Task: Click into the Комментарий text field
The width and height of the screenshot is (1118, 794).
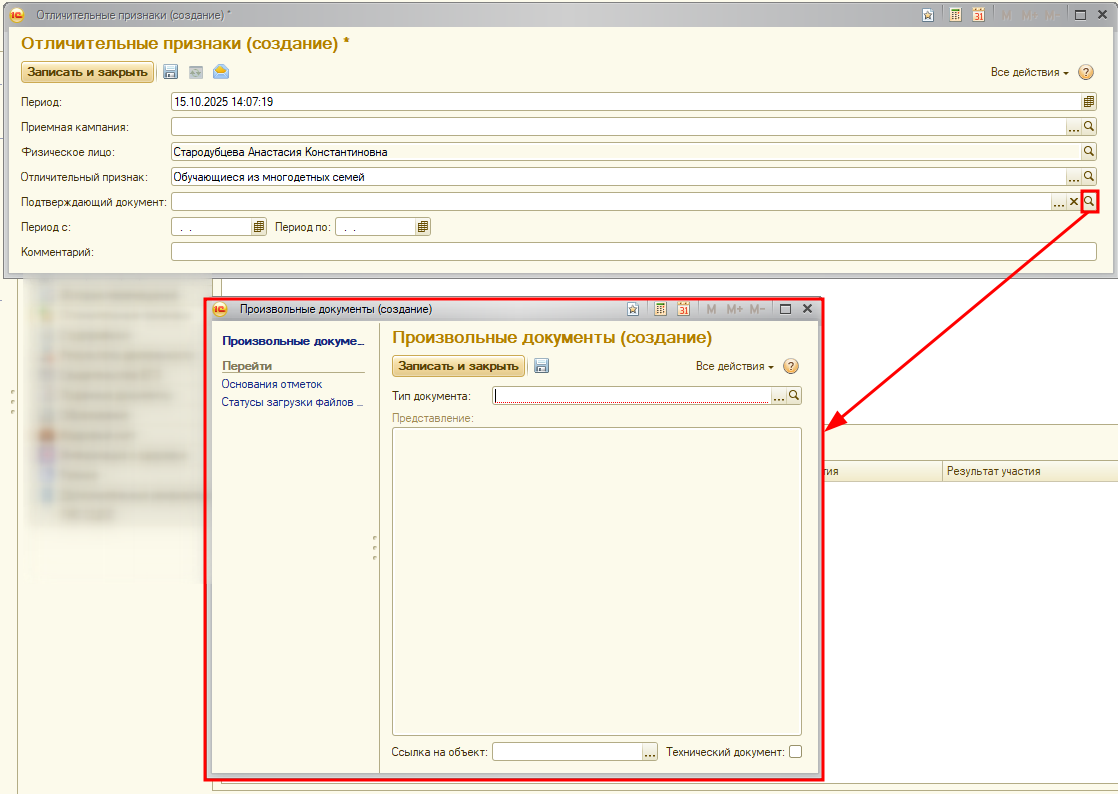Action: 633,252
